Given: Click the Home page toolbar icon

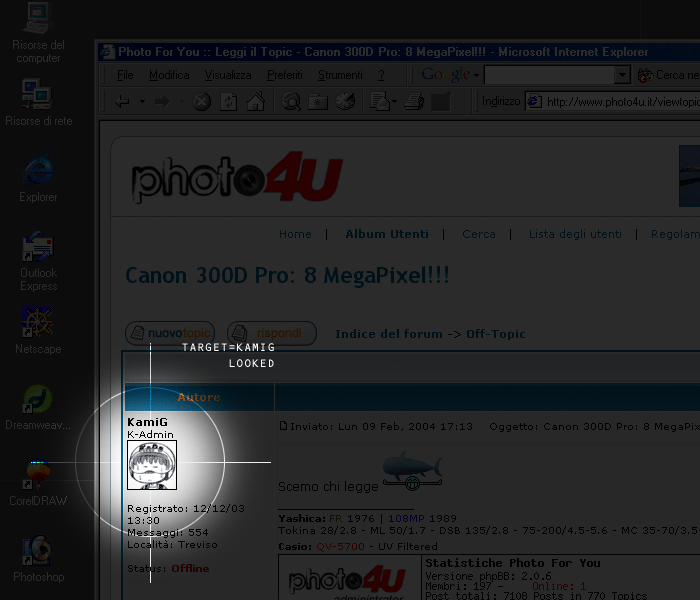Looking at the screenshot, I should [256, 101].
